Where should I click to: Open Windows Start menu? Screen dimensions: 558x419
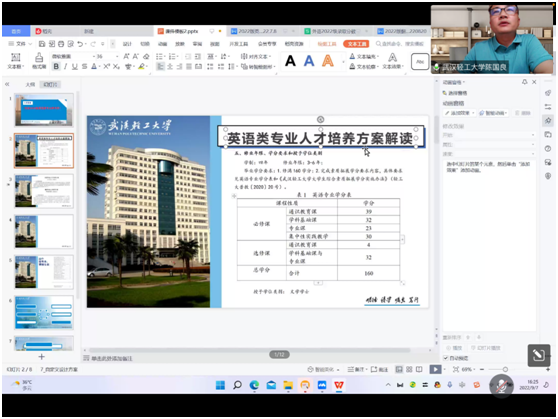click(220, 385)
